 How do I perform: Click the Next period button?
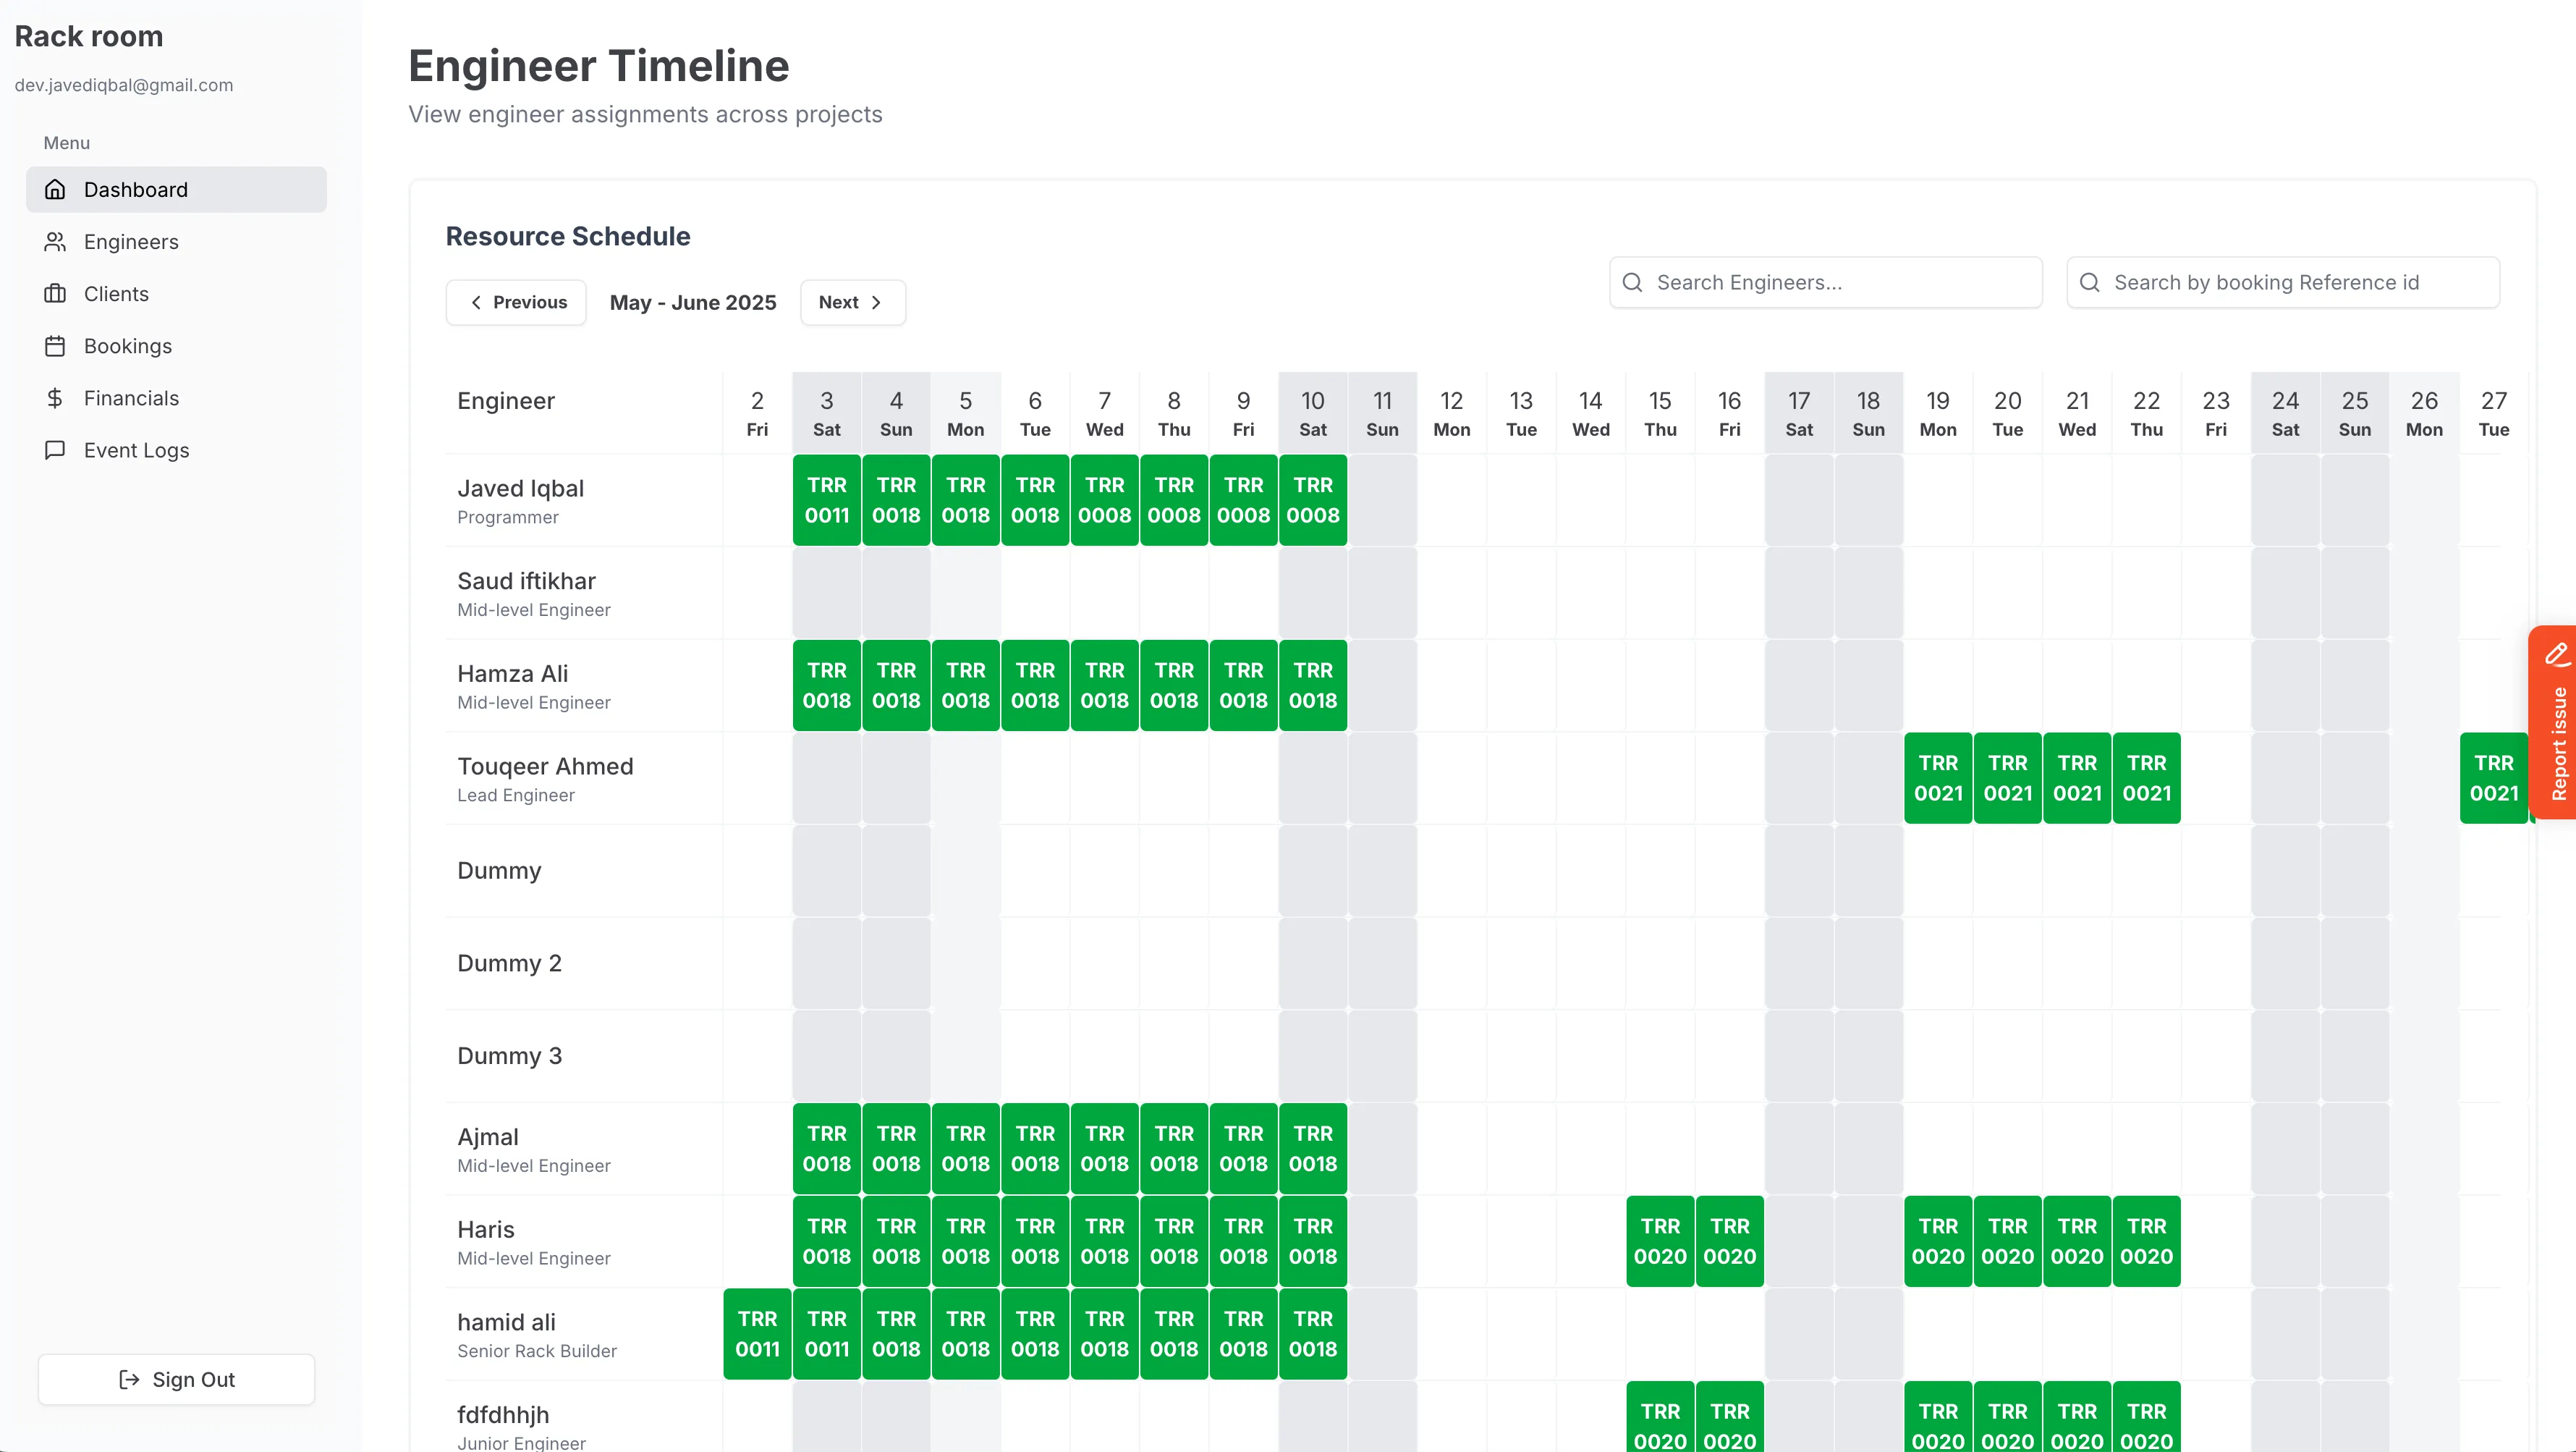click(853, 302)
